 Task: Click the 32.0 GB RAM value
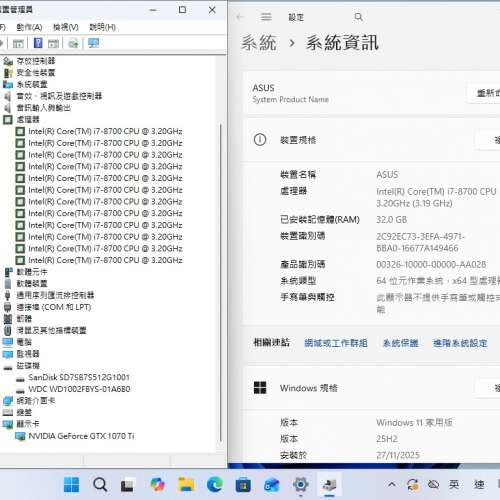point(392,220)
